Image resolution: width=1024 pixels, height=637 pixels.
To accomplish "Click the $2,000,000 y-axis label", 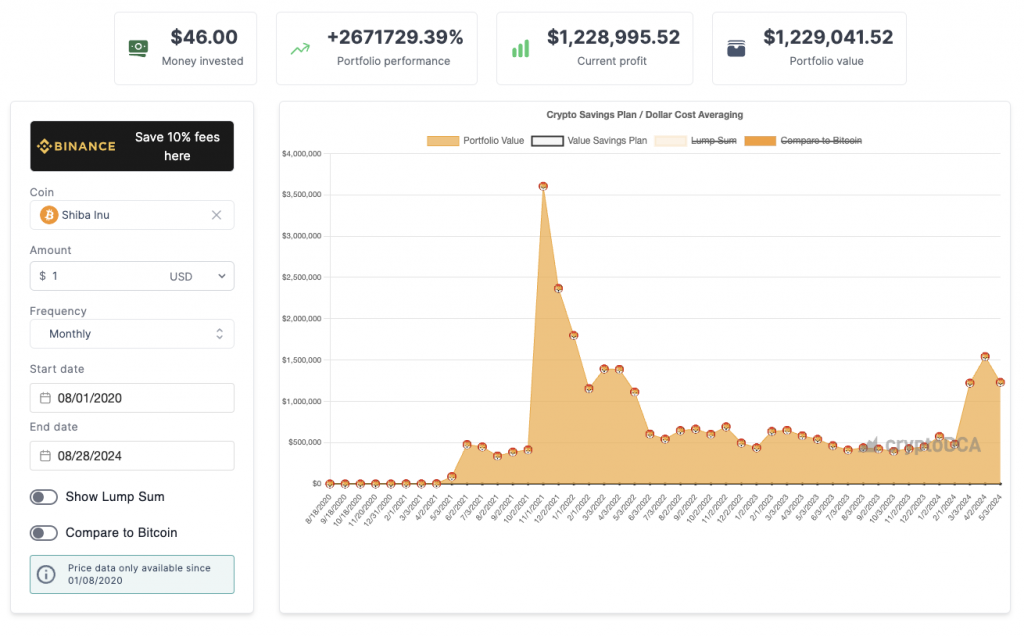I will click(302, 319).
